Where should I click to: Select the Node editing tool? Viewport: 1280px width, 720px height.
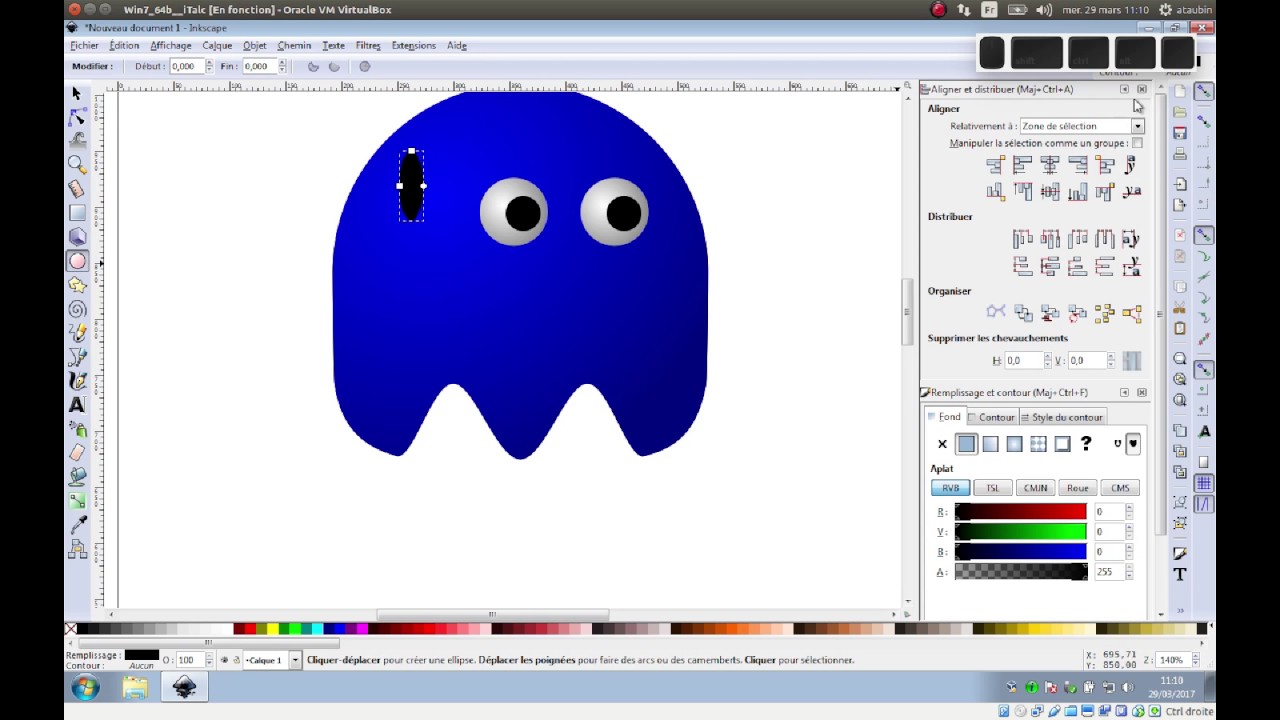point(77,117)
